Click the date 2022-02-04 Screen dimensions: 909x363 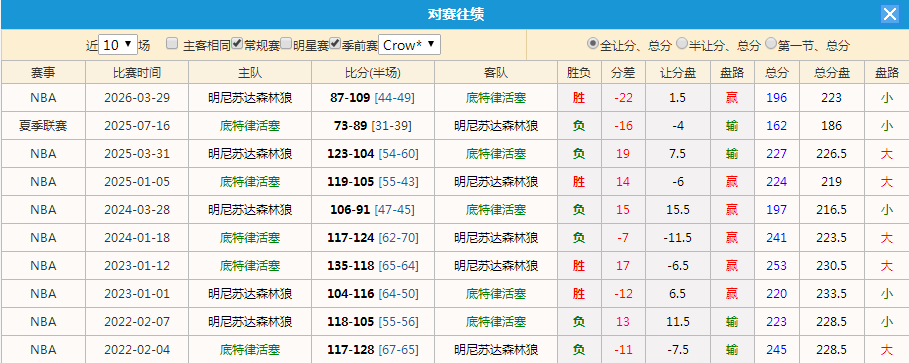(137, 350)
